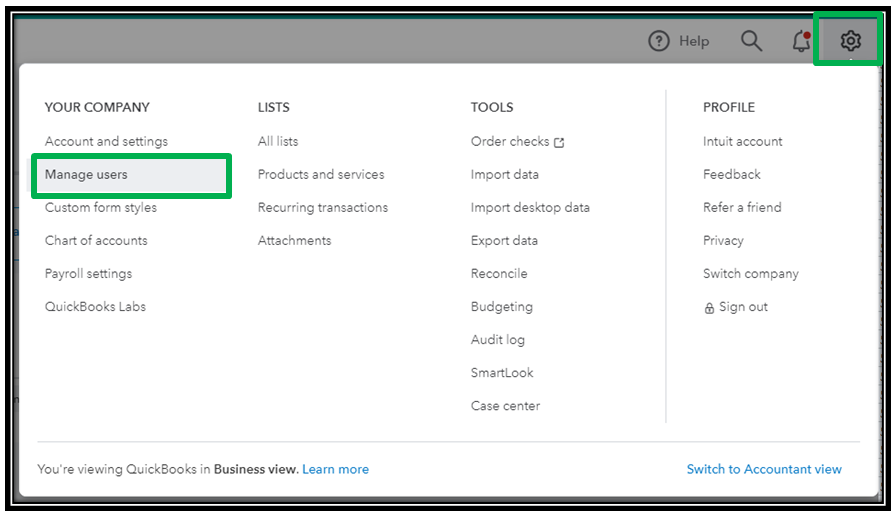Choose Export data
The width and height of the screenshot is (895, 514).
coord(504,241)
